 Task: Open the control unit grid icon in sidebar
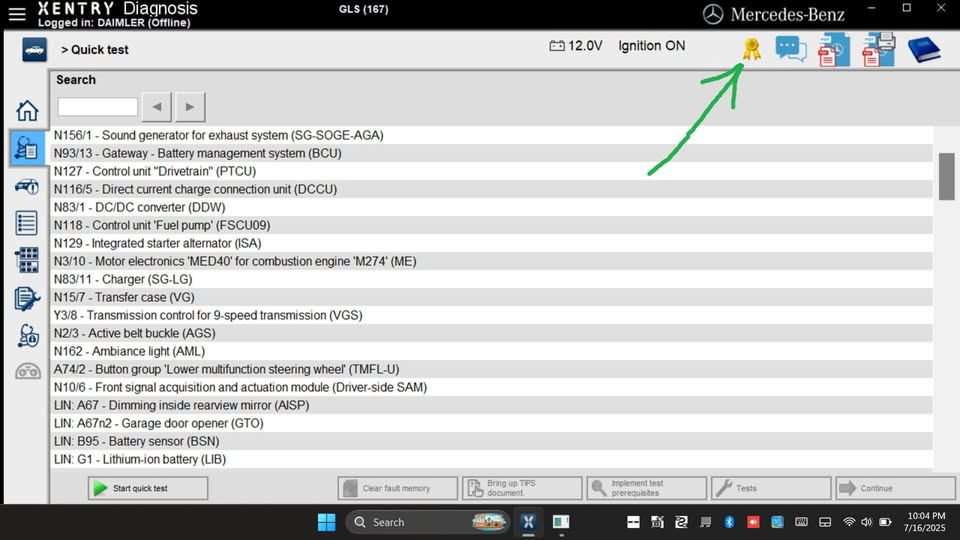pos(27,260)
